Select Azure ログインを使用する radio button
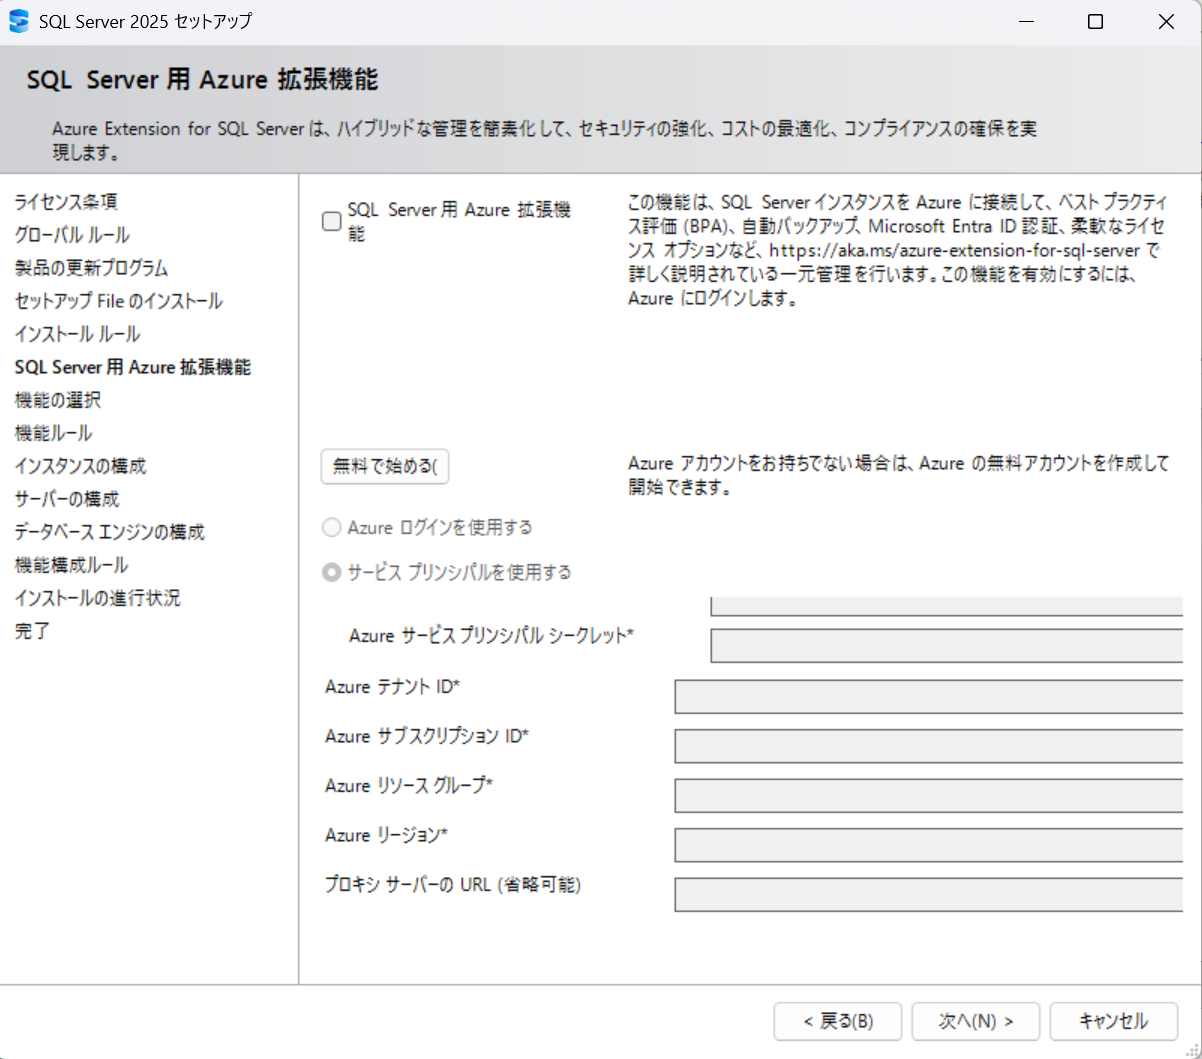 (x=332, y=527)
